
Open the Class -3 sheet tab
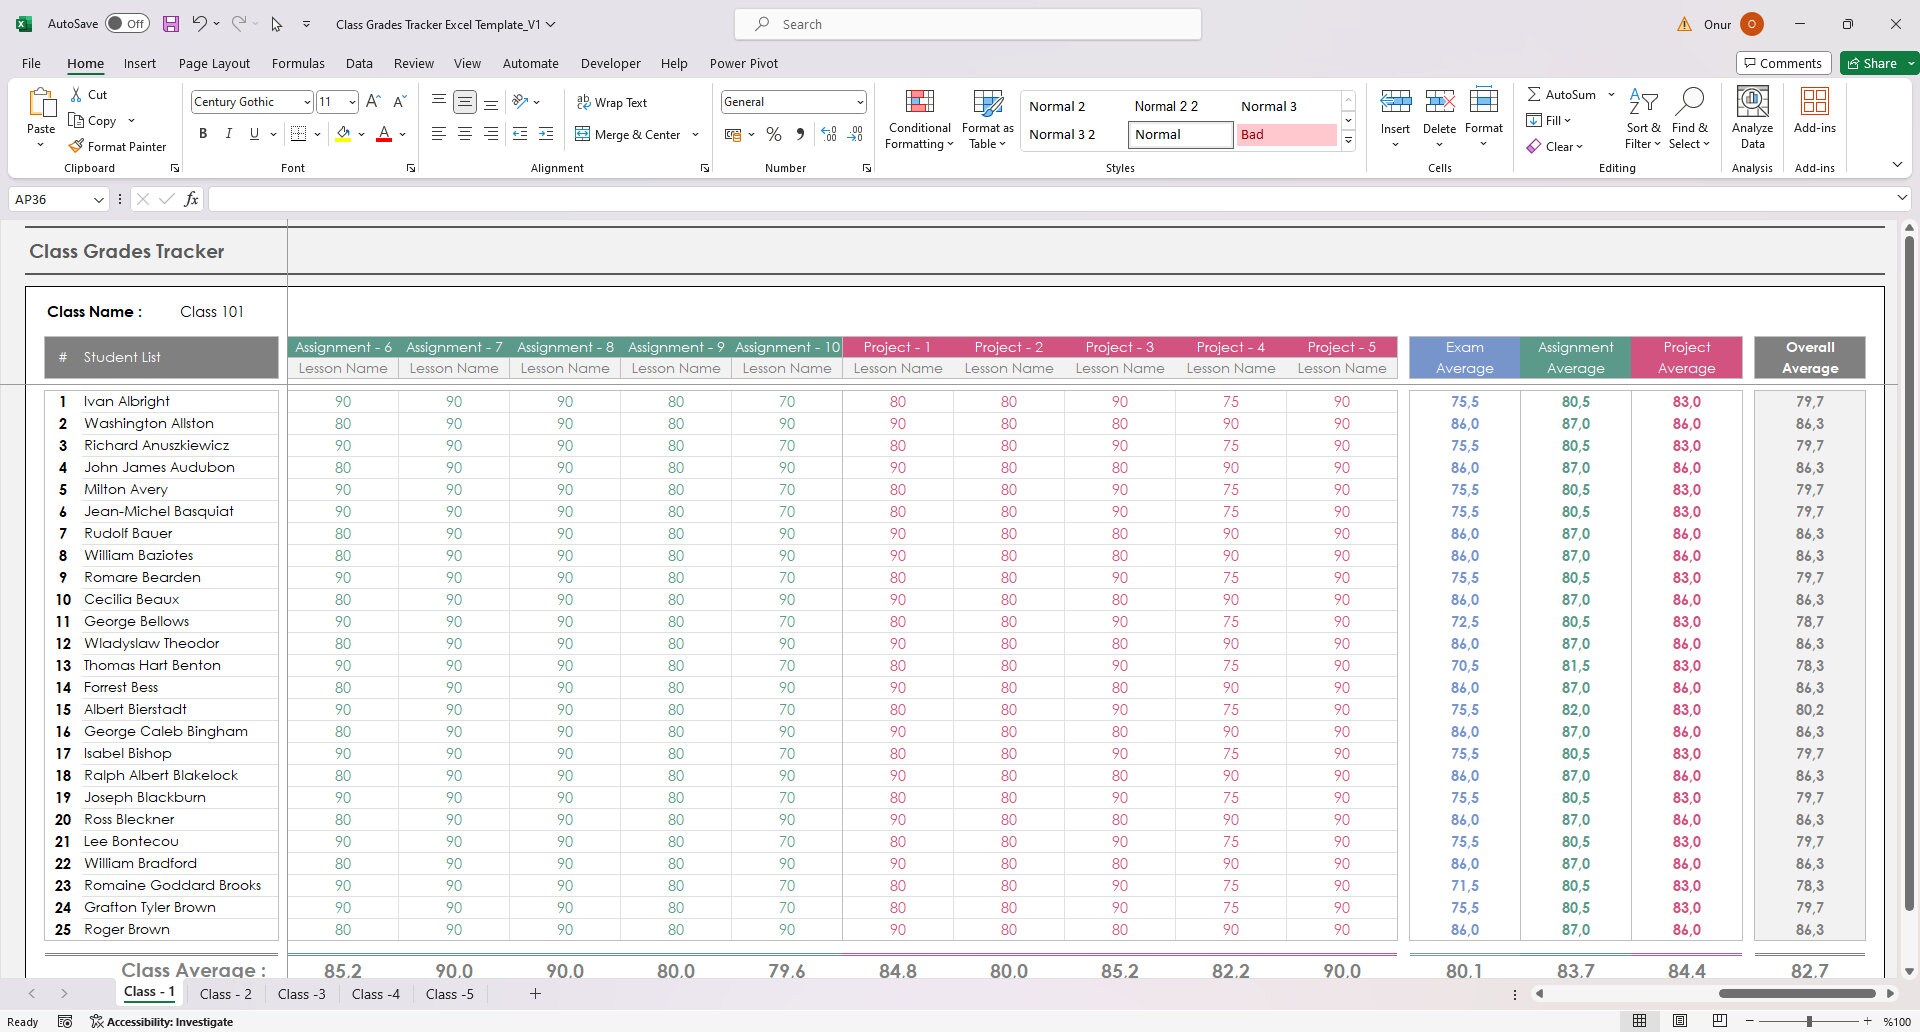(x=301, y=993)
